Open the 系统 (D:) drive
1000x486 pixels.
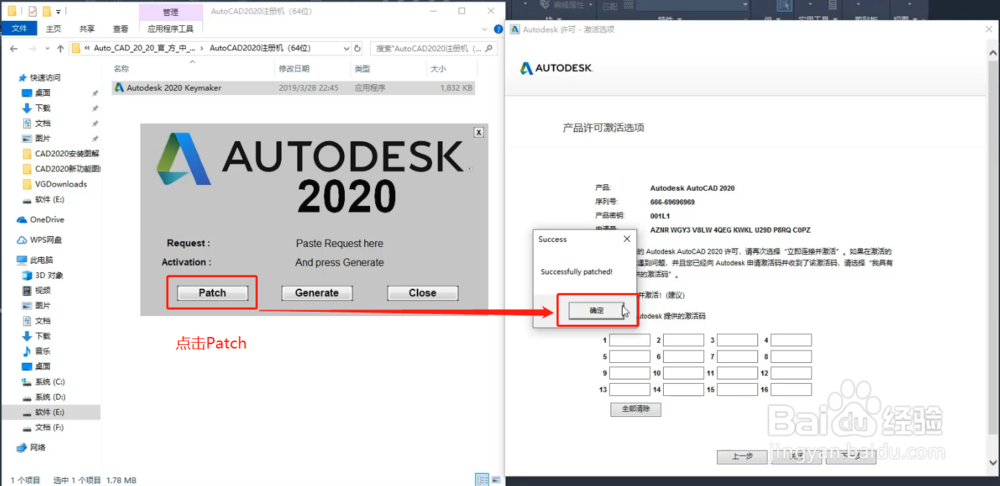tap(50, 397)
